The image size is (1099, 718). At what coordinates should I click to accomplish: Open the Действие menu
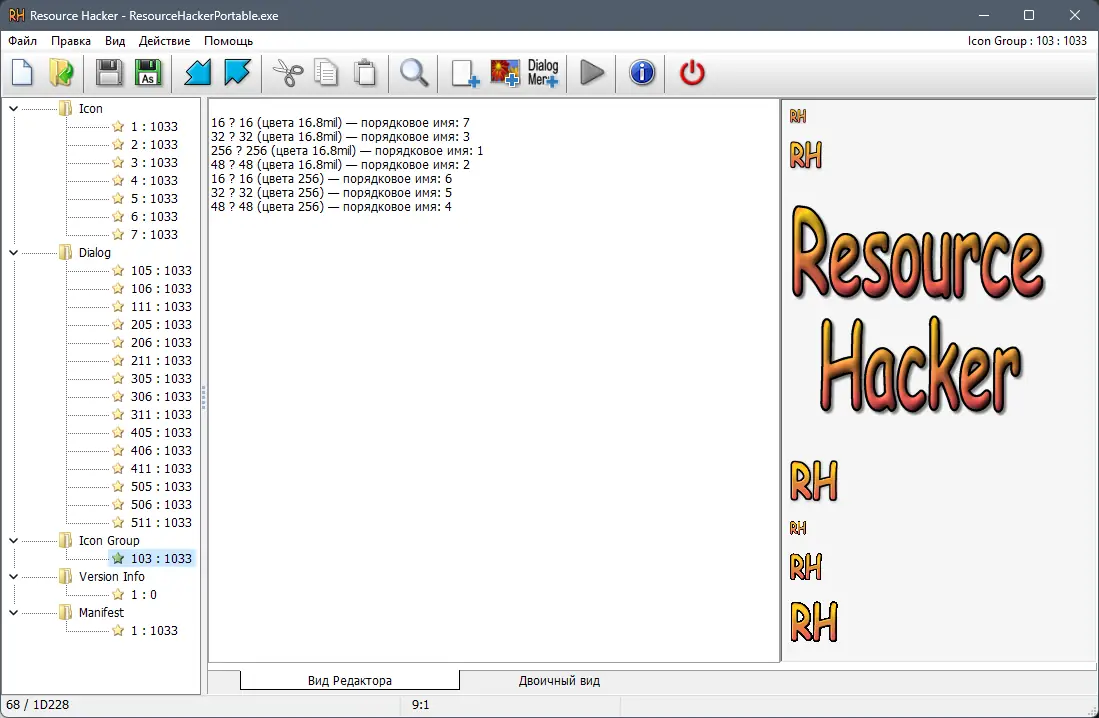pos(164,41)
